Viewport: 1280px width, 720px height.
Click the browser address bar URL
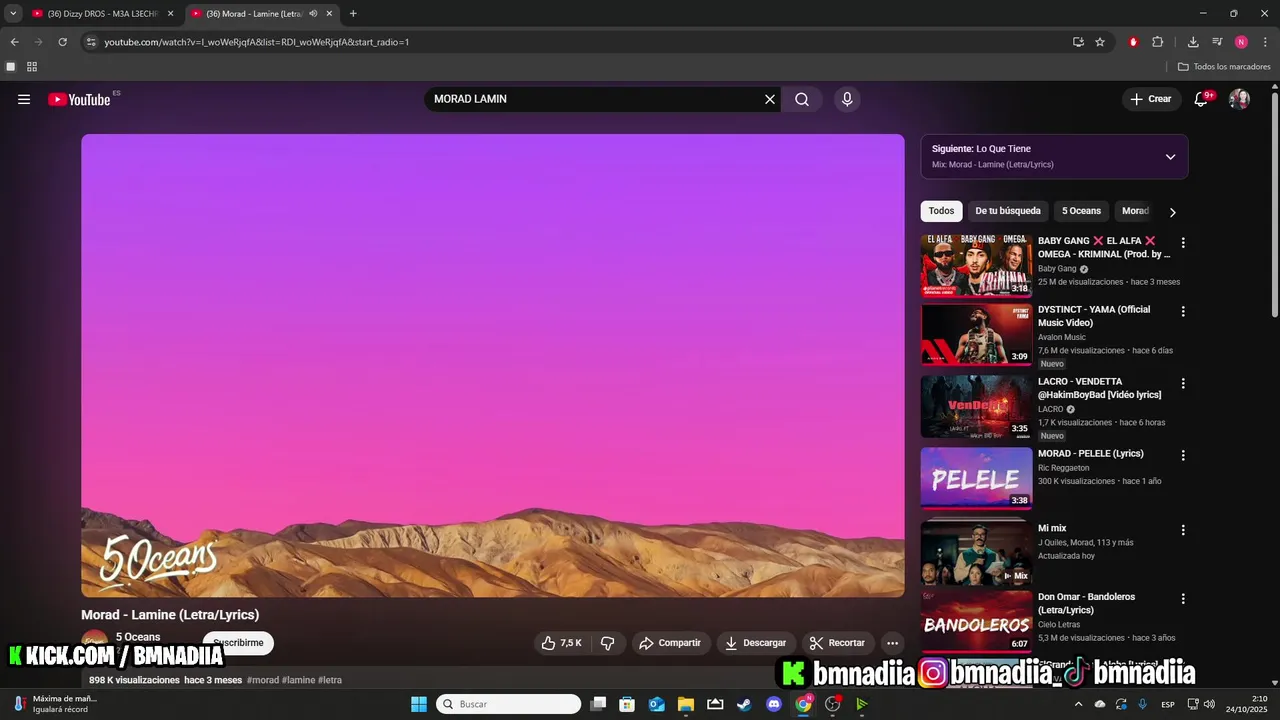click(257, 42)
